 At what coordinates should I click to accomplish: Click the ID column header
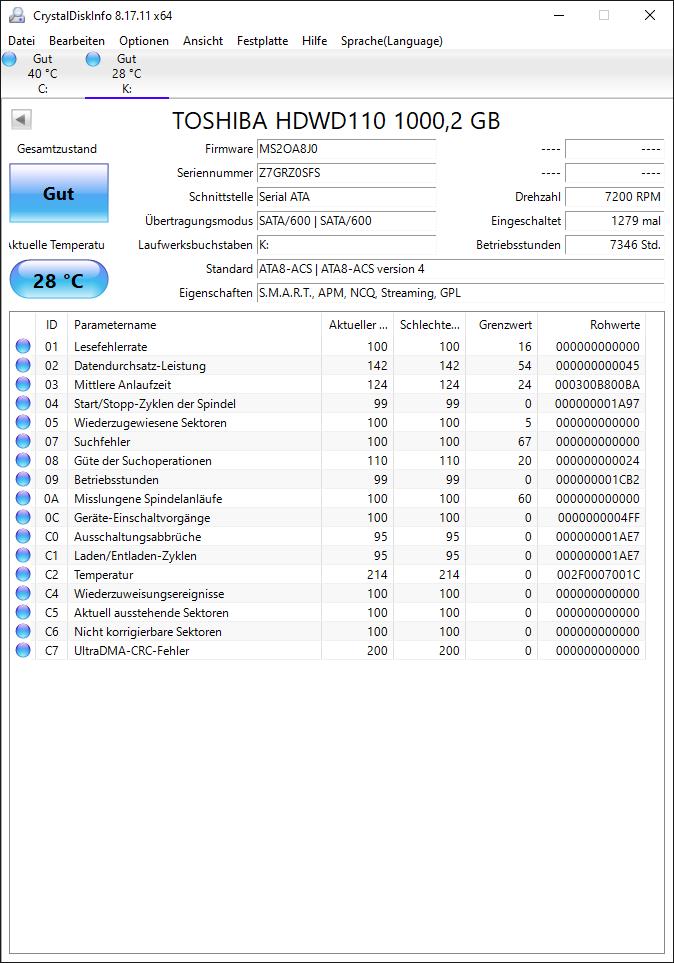coord(52,324)
